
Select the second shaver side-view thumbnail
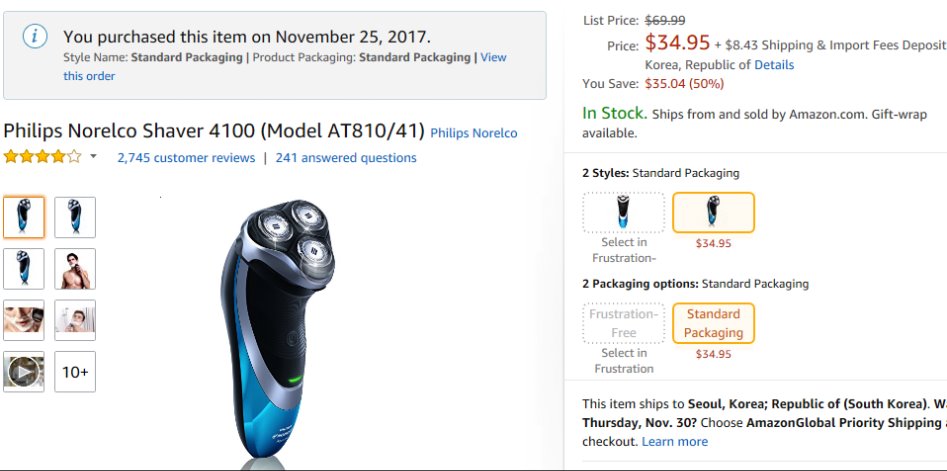(x=75, y=217)
